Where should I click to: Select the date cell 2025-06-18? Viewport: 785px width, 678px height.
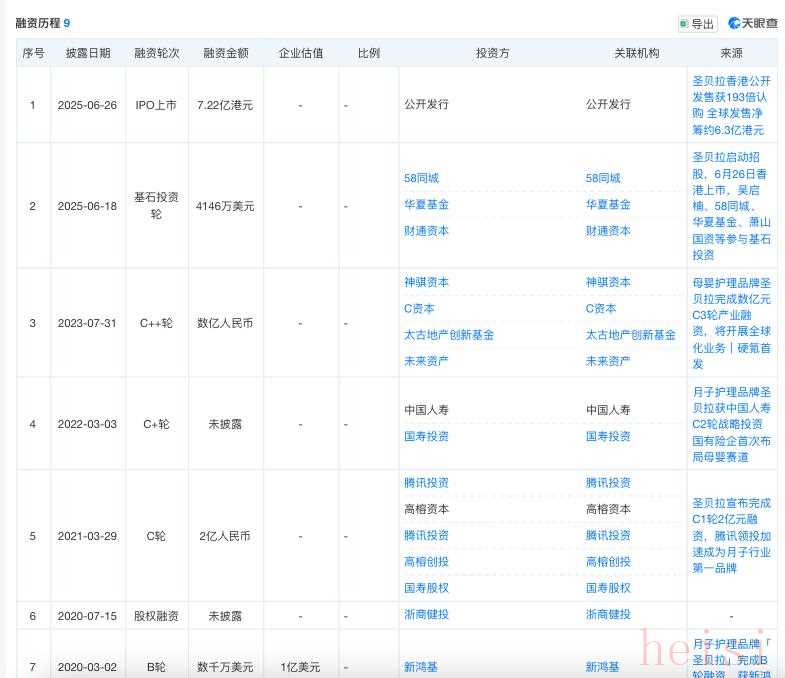87,206
